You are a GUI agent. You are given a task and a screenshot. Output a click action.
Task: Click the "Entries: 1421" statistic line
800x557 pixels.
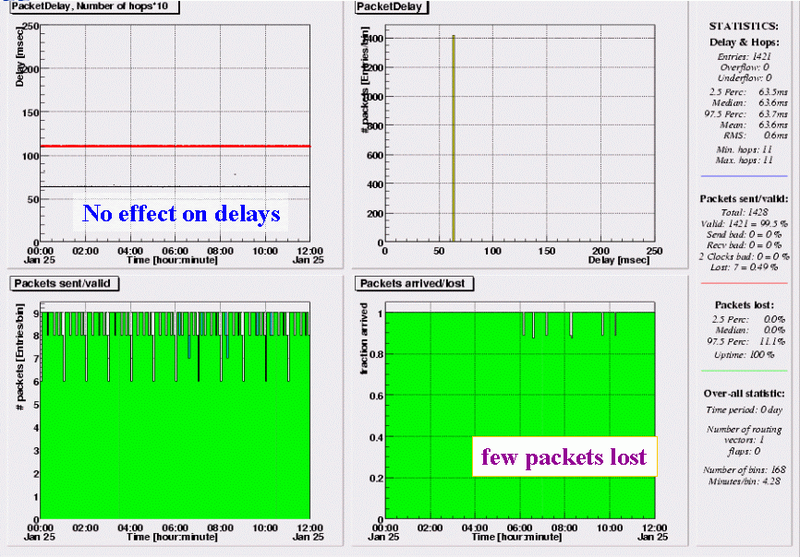(744, 58)
